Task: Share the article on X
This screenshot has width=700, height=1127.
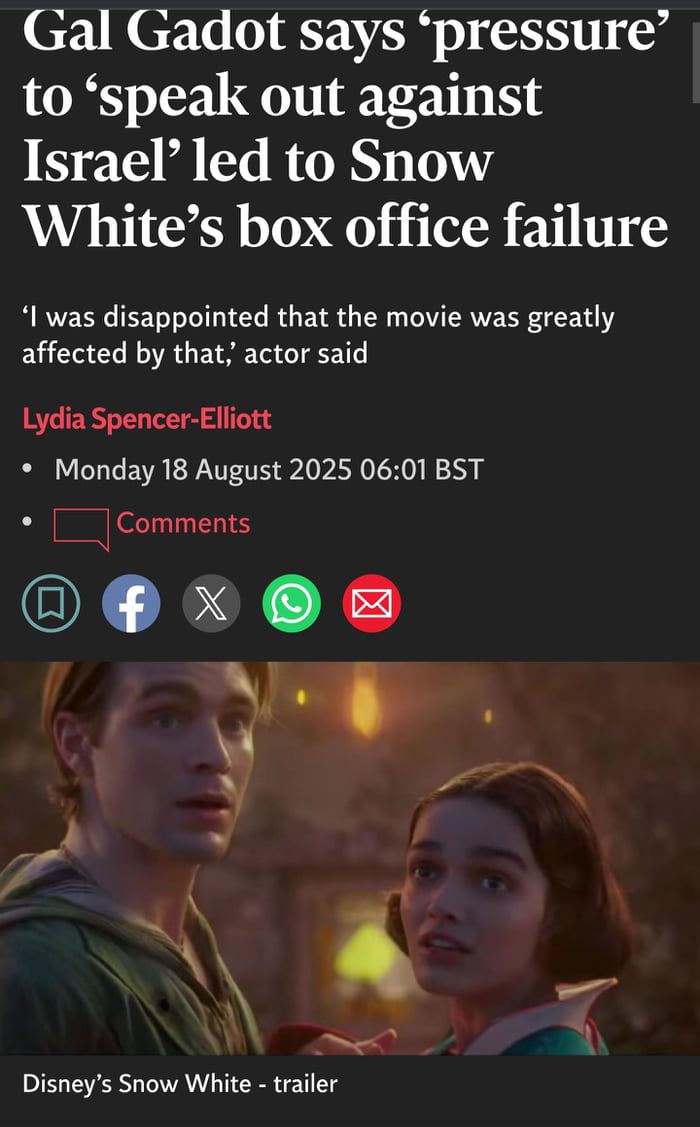Action: click(211, 603)
